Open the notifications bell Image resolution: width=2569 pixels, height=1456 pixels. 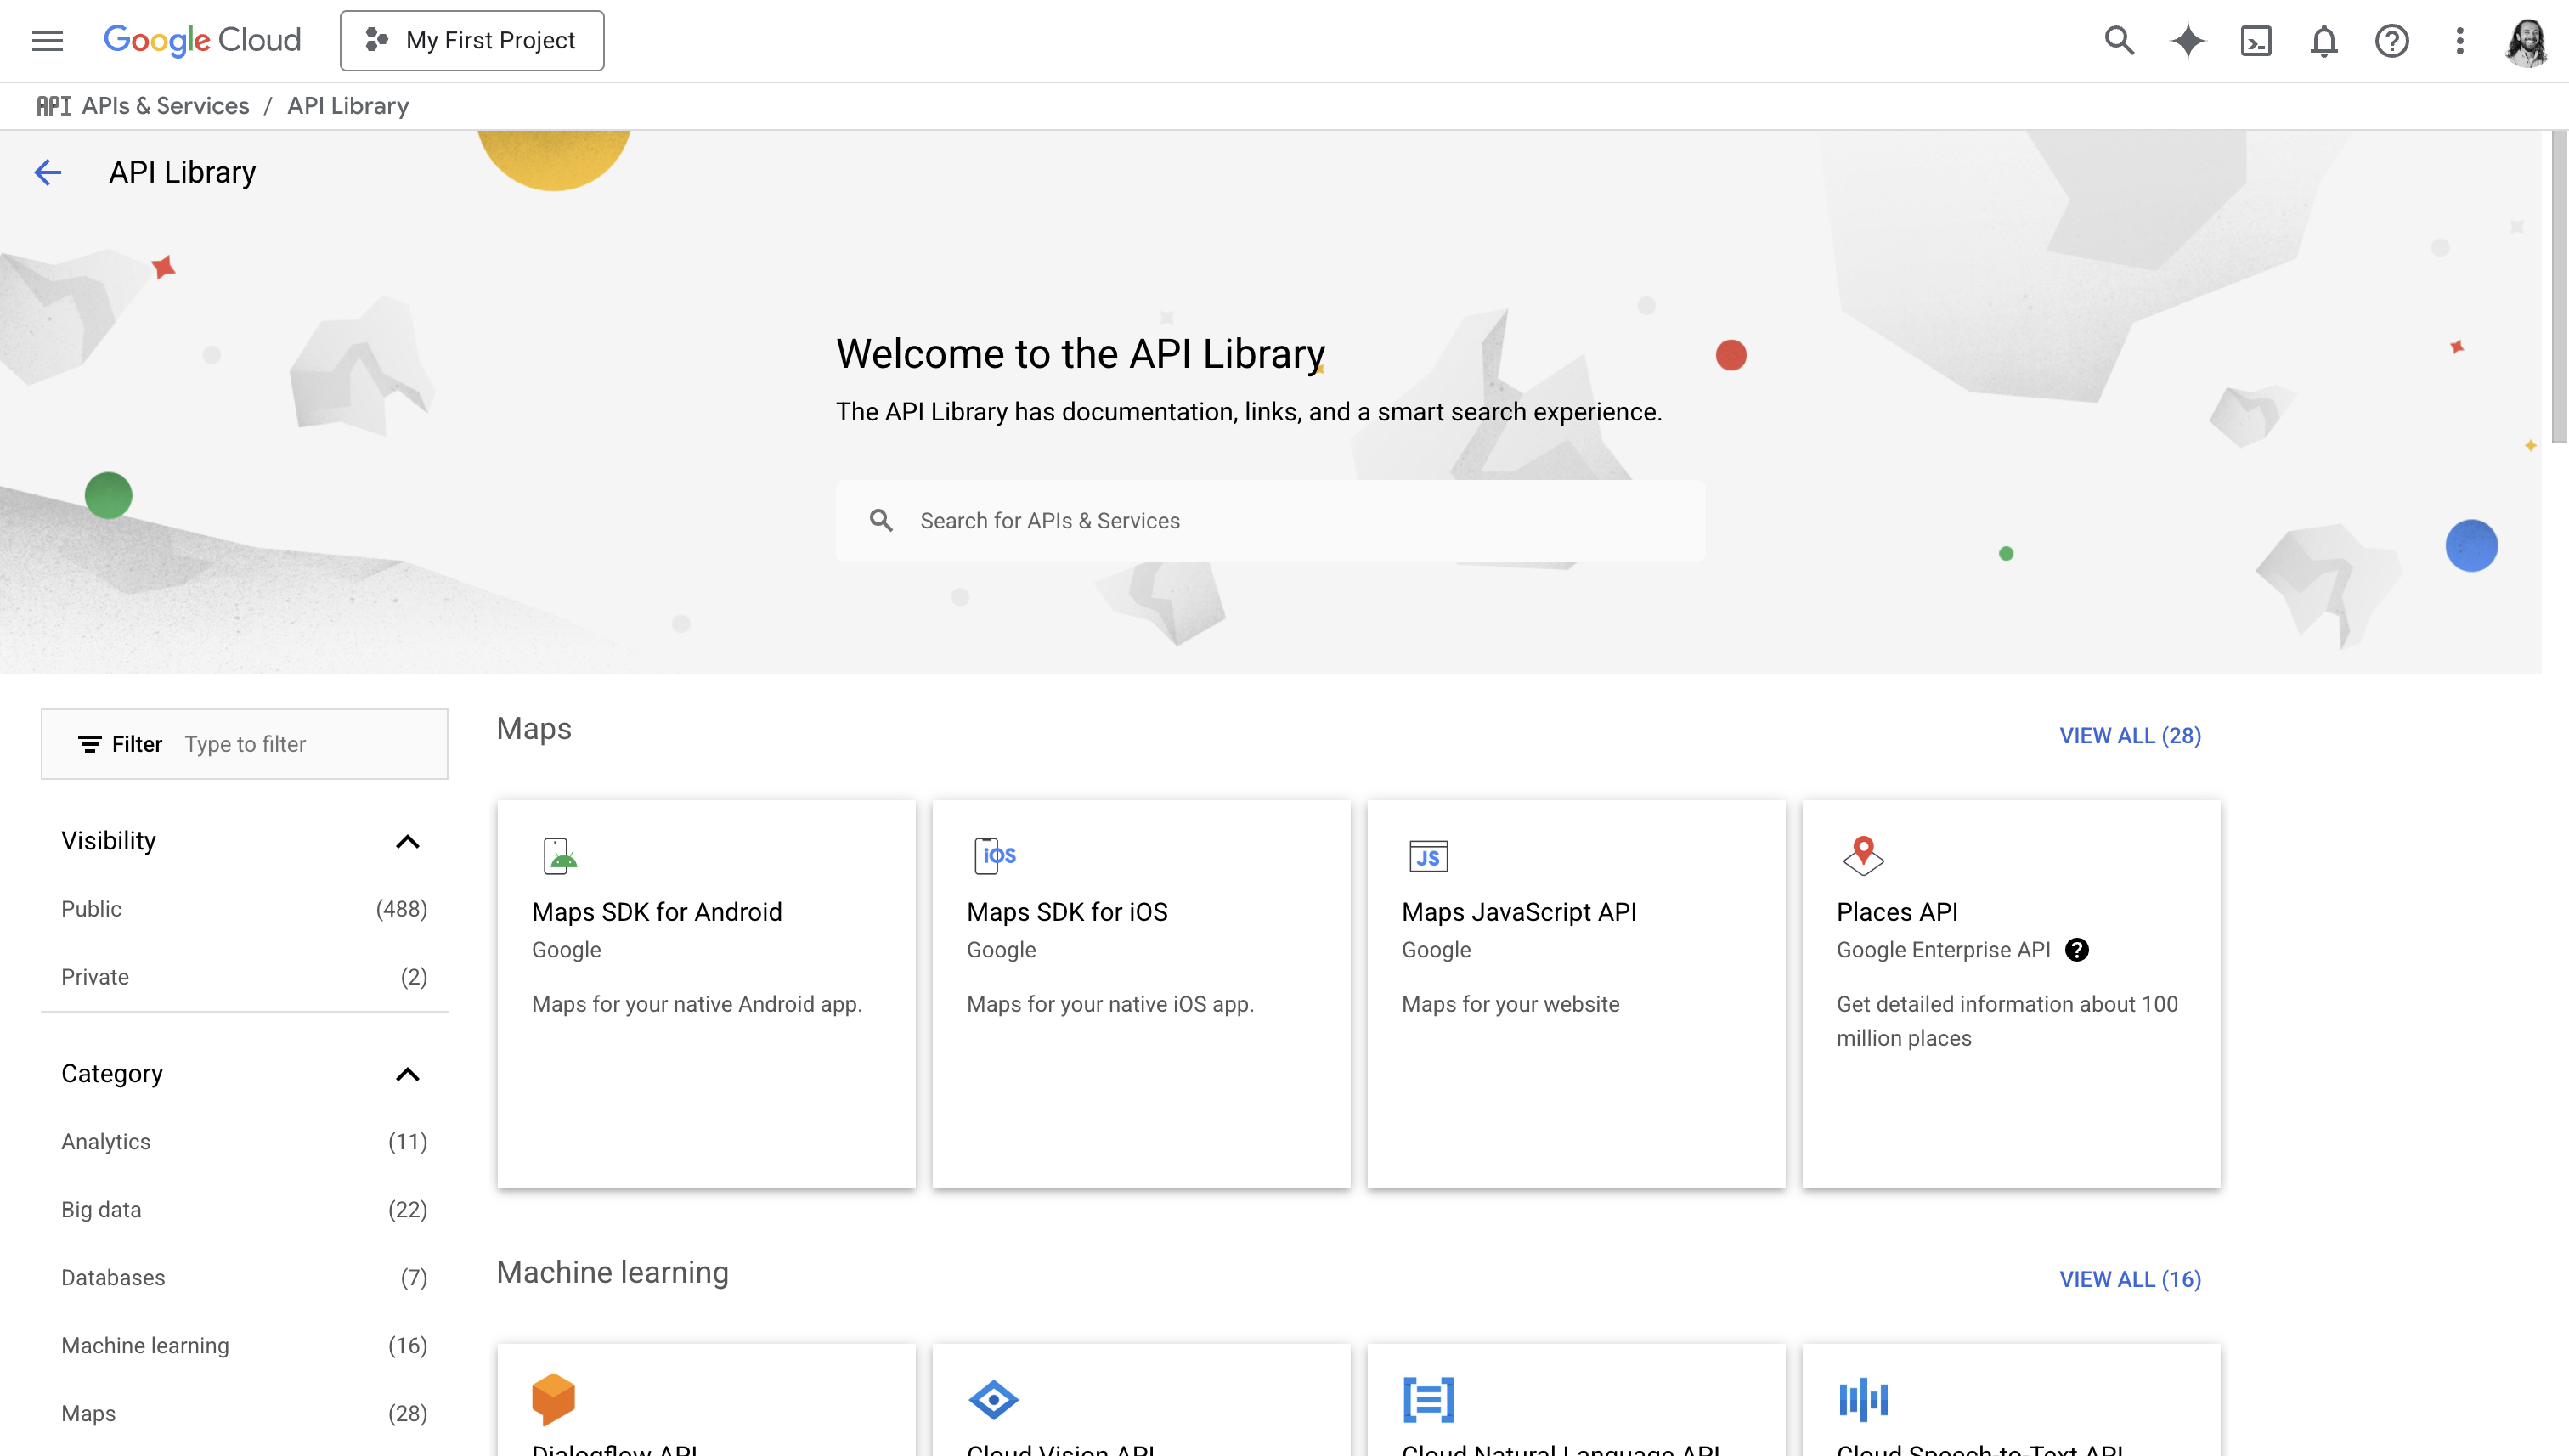coord(2323,40)
